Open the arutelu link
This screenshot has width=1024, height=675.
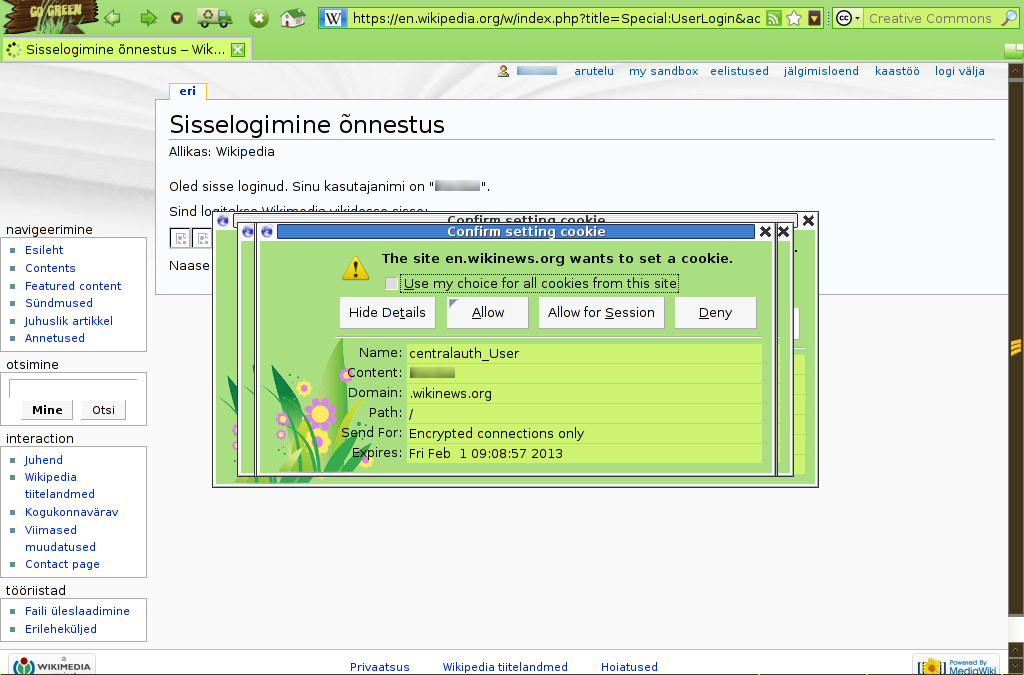(x=594, y=71)
